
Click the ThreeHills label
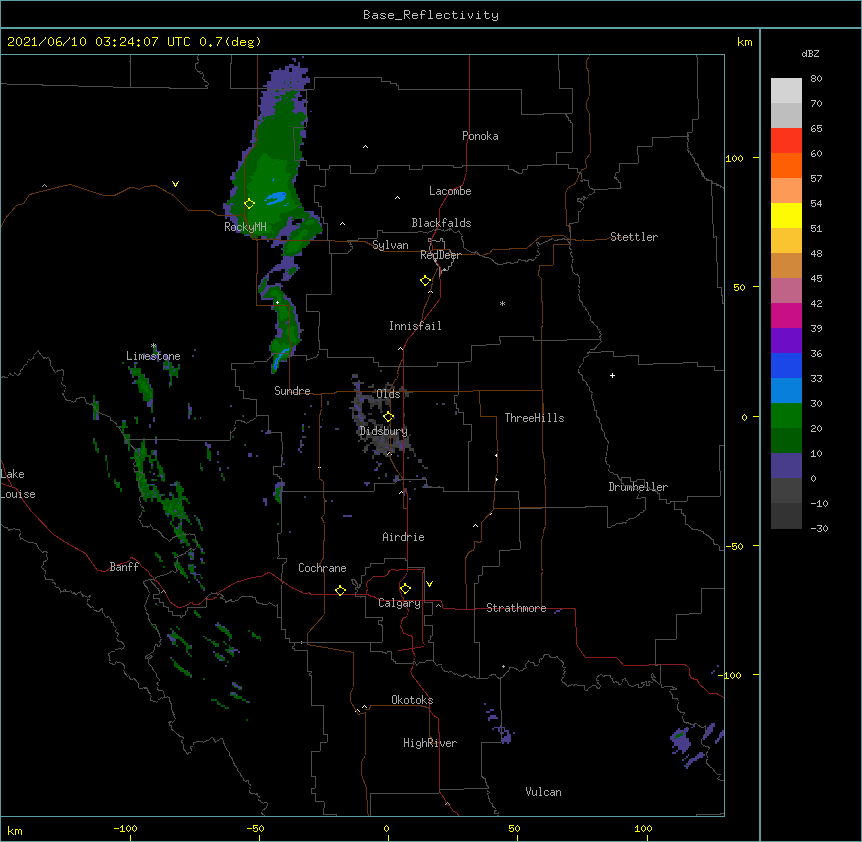point(534,418)
